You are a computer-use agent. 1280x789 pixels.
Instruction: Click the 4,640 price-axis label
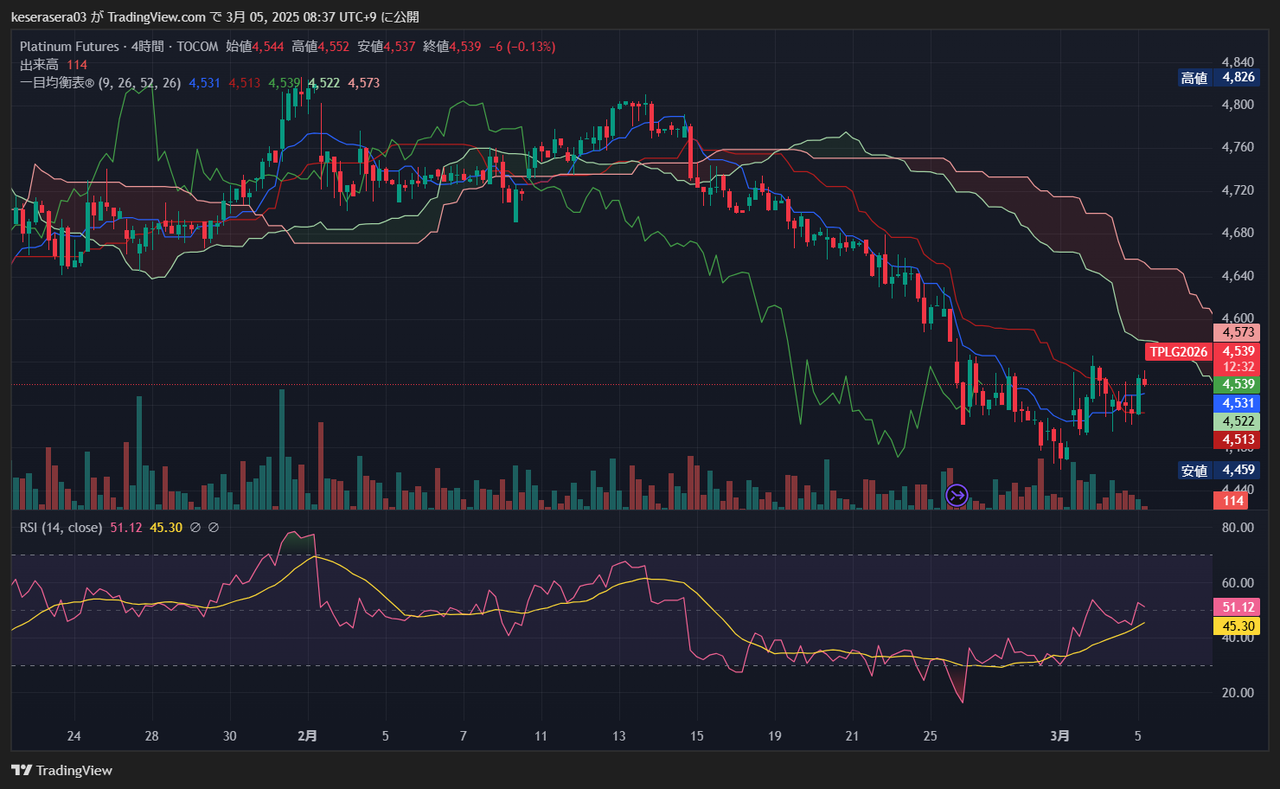pos(1238,276)
